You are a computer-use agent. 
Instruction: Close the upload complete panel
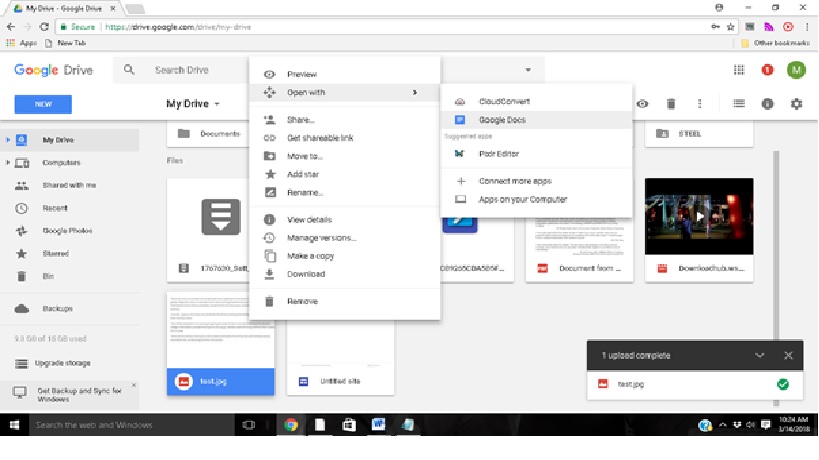pos(788,356)
